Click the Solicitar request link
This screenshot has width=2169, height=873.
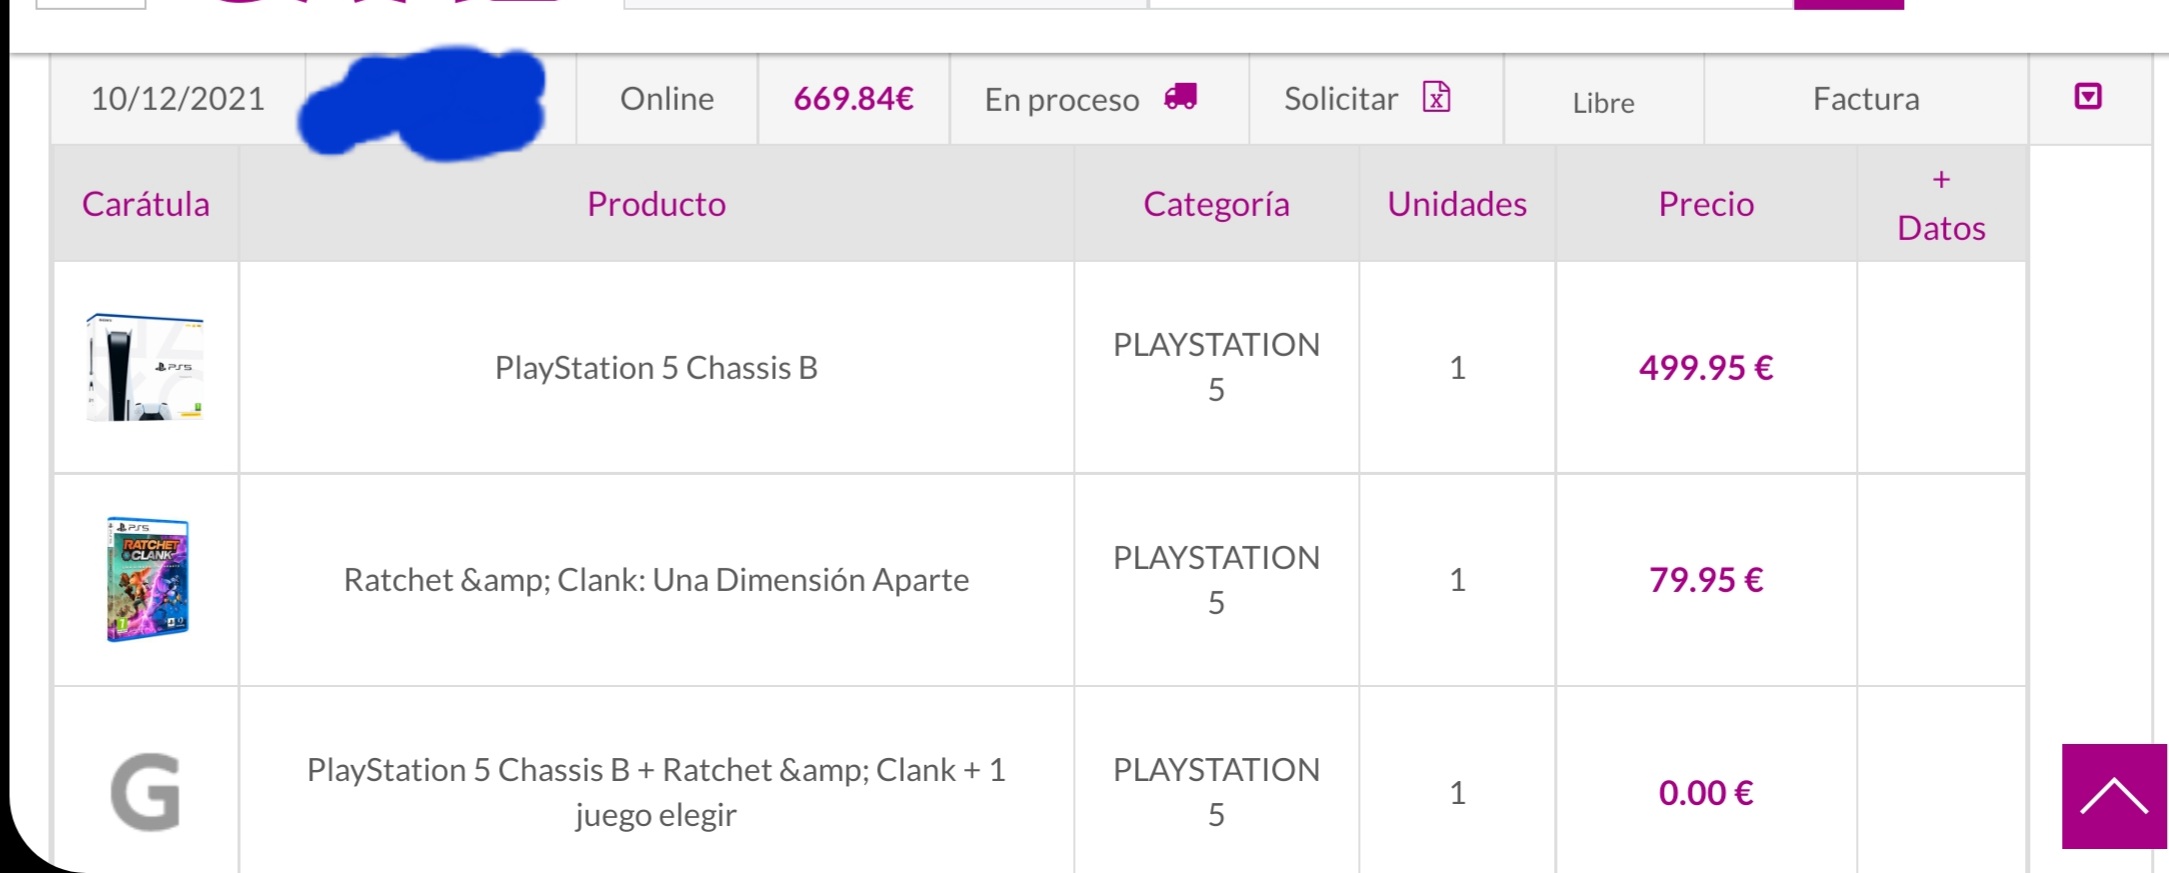[1340, 99]
